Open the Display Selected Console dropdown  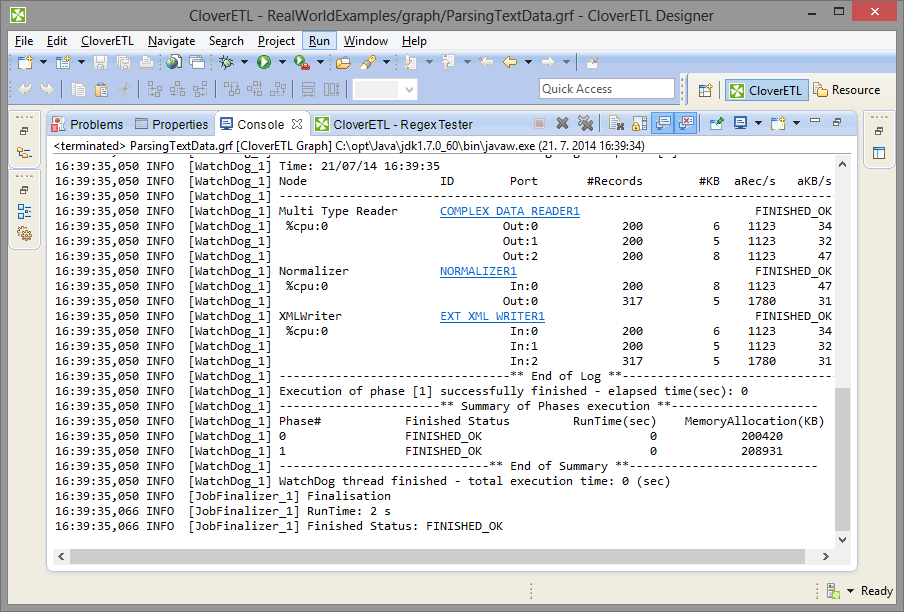(x=758, y=123)
